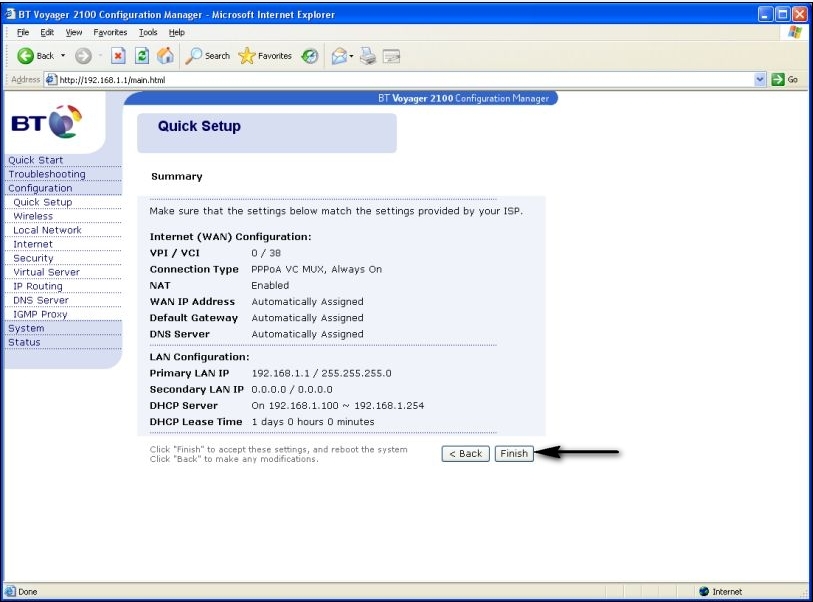Open the Troubleshooting link
The width and height of the screenshot is (813, 602).
pyautogui.click(x=47, y=174)
